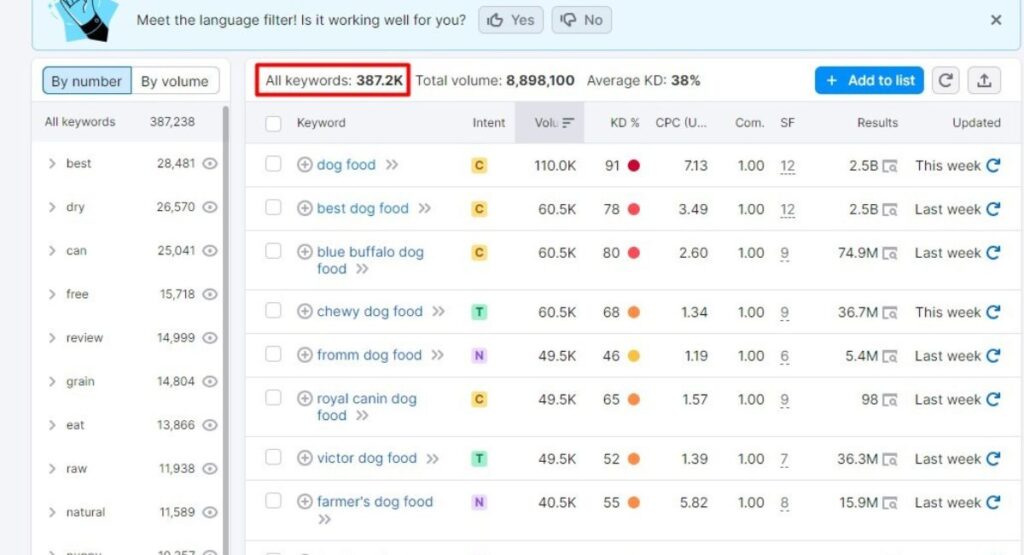Switch to the 'By volume' tab

pyautogui.click(x=175, y=81)
